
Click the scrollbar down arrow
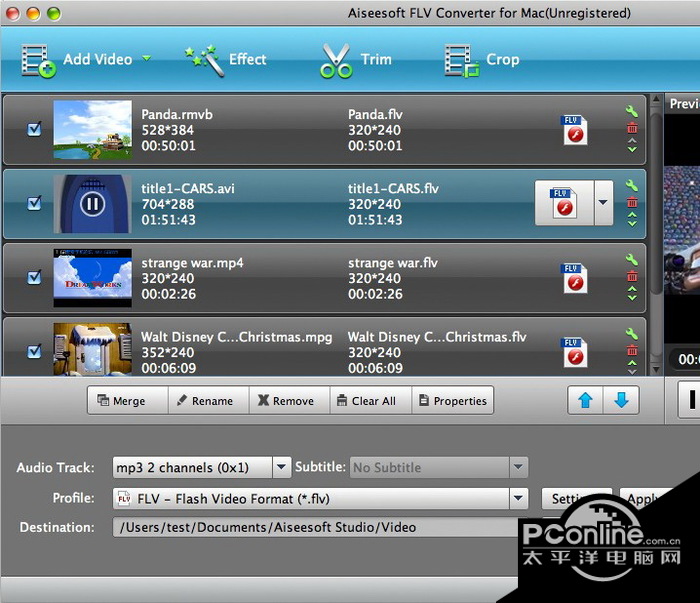(656, 369)
